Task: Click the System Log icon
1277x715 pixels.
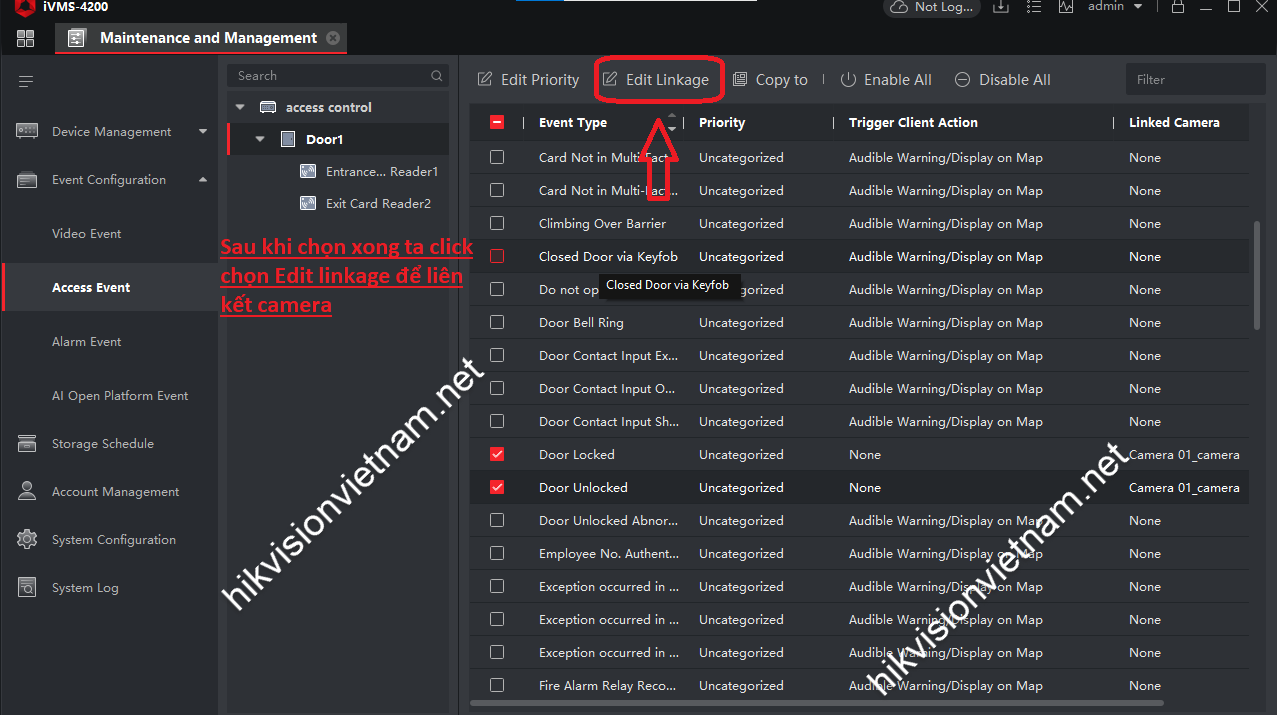Action: pyautogui.click(x=27, y=588)
